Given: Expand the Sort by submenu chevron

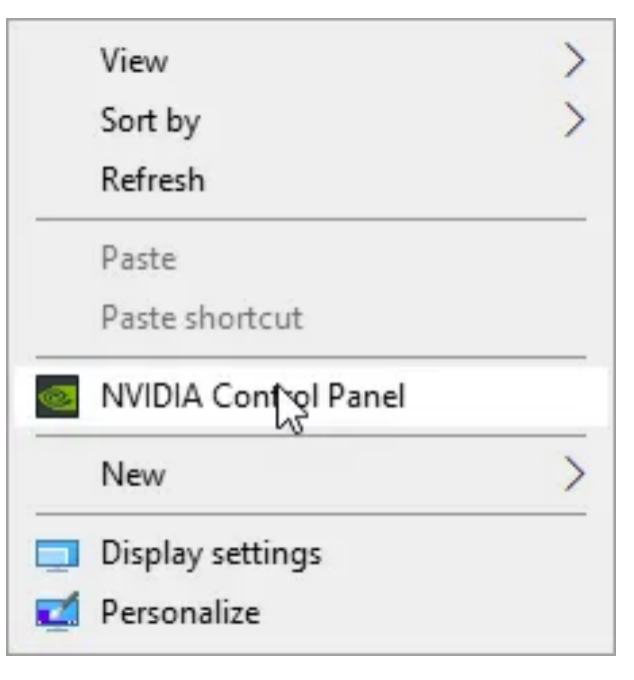Looking at the screenshot, I should point(575,120).
